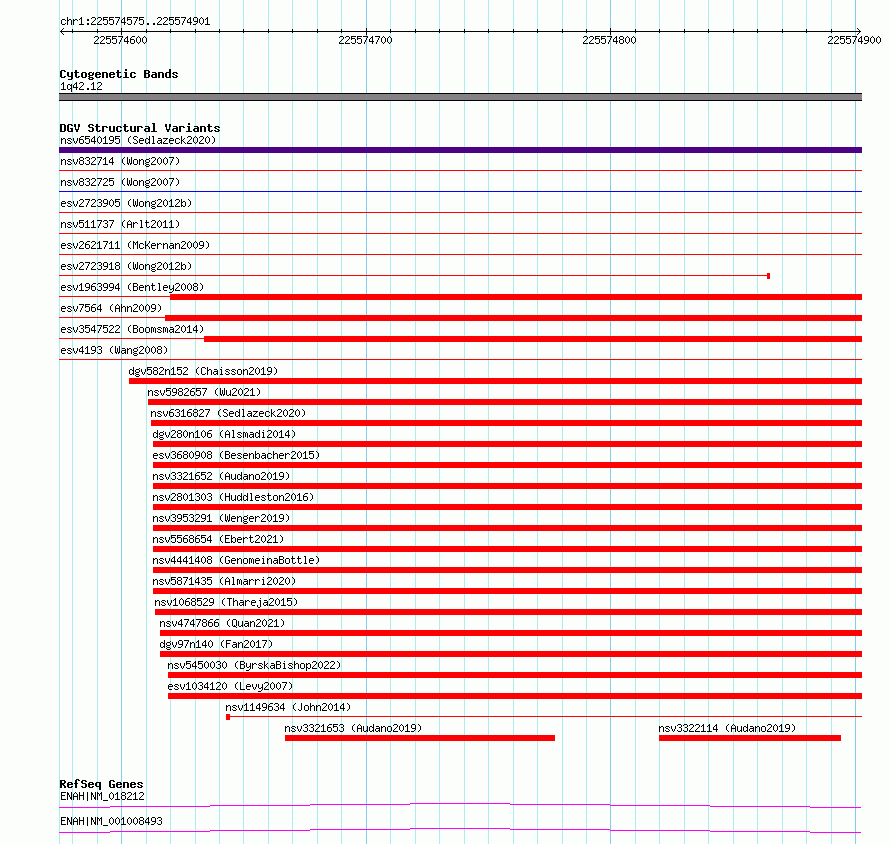890x844 pixels.
Task: Click chr1:225574575..225574901 region label
Action: [135, 22]
